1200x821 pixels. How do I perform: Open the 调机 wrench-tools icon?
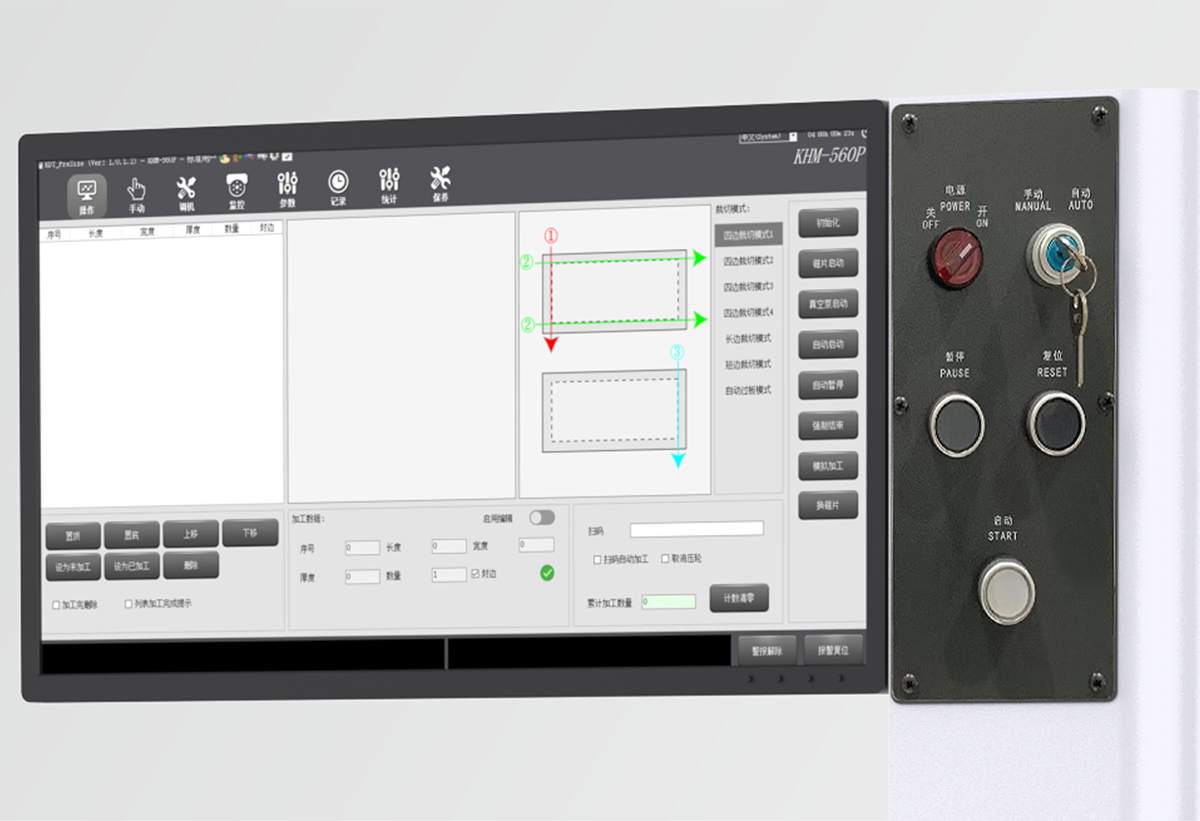(x=186, y=191)
